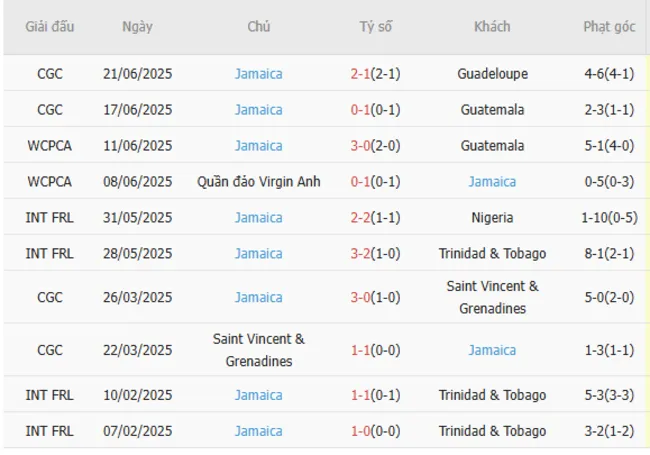Open the 2-1 score against Guadeloupe
Viewport: 650px width, 455px height.
[x=361, y=74]
